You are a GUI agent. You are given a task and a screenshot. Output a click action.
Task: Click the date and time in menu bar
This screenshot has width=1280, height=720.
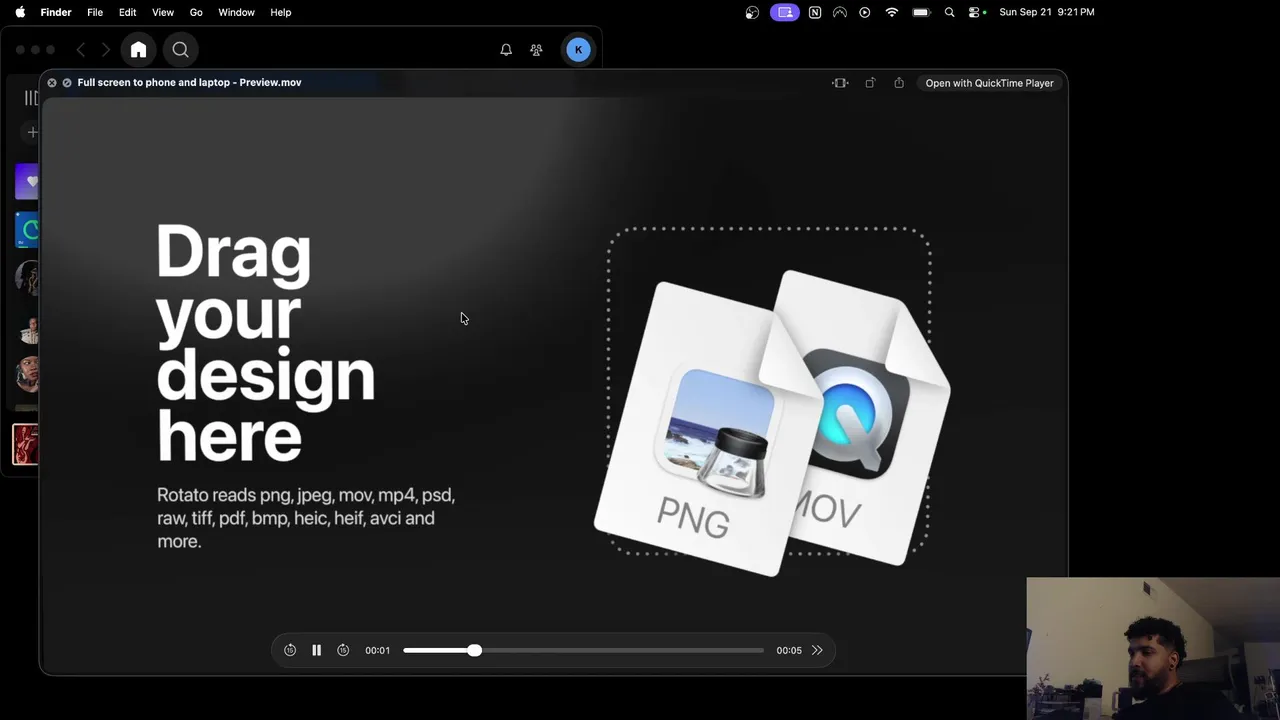pos(1047,12)
